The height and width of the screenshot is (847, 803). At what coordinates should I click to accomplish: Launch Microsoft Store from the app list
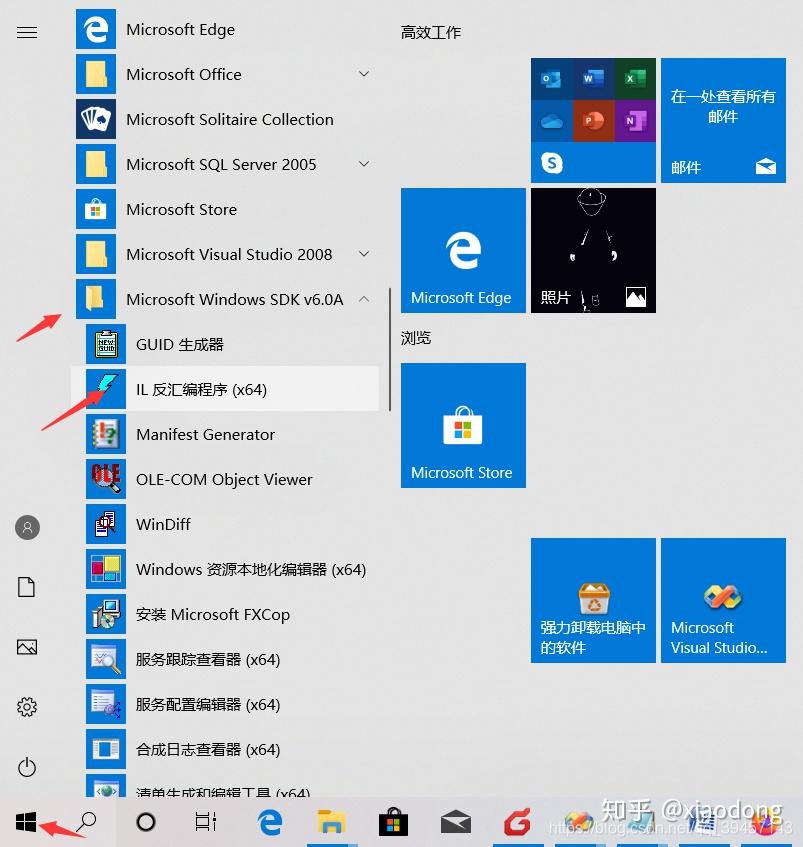[x=227, y=209]
